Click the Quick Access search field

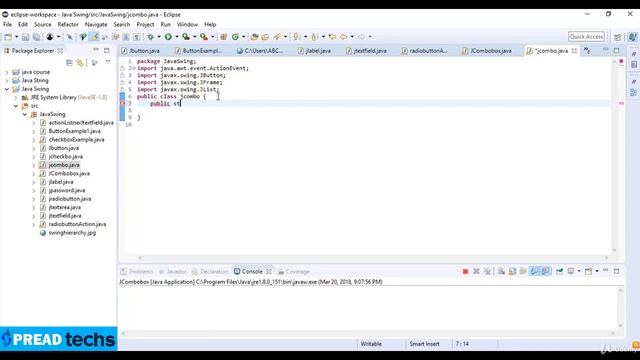pyautogui.click(x=586, y=37)
